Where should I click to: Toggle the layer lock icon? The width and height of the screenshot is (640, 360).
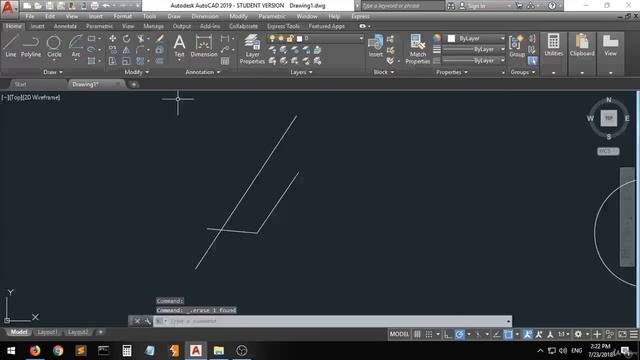290,38
